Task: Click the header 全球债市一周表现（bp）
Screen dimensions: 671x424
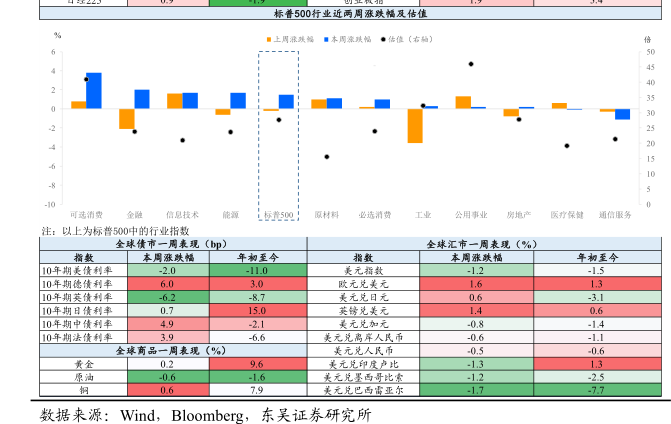Action: [x=173, y=244]
